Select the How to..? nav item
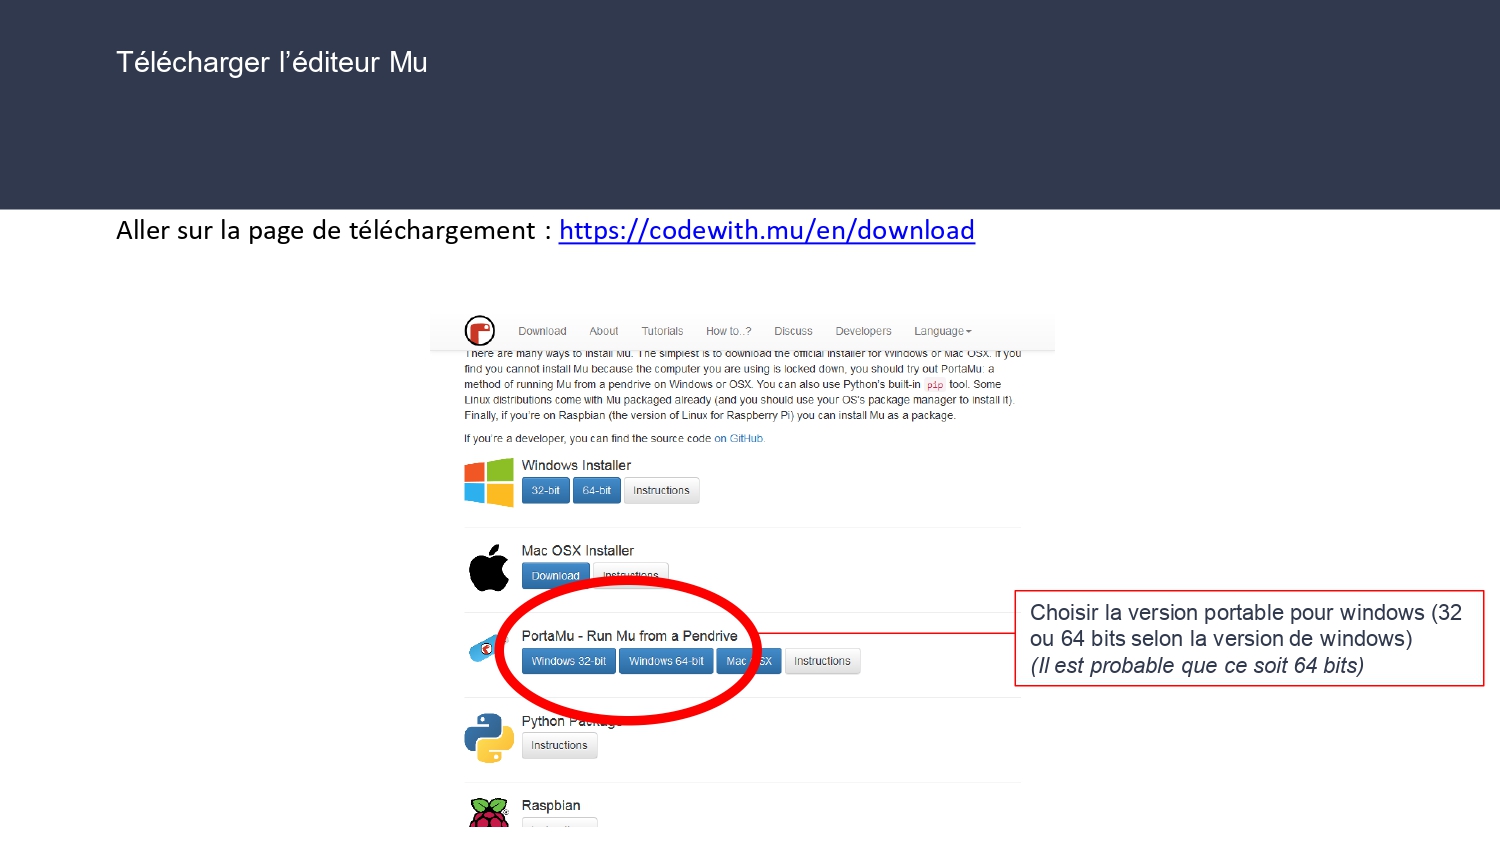This screenshot has height=844, width=1500. tap(728, 331)
